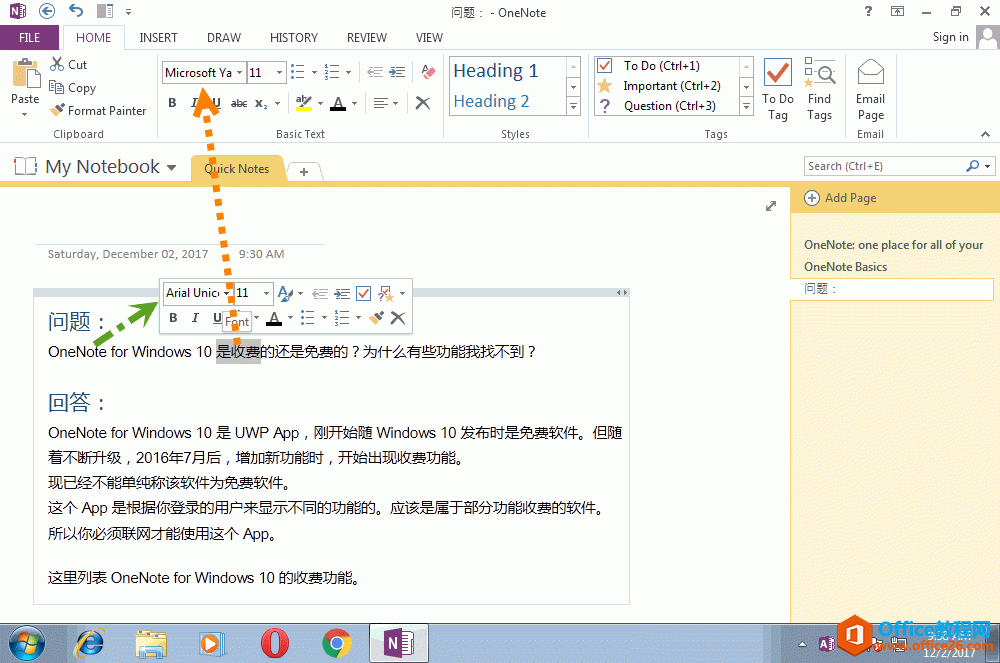Viewport: 1000px width, 663px height.
Task: Select the Quick Notes section tab
Action: click(x=236, y=169)
